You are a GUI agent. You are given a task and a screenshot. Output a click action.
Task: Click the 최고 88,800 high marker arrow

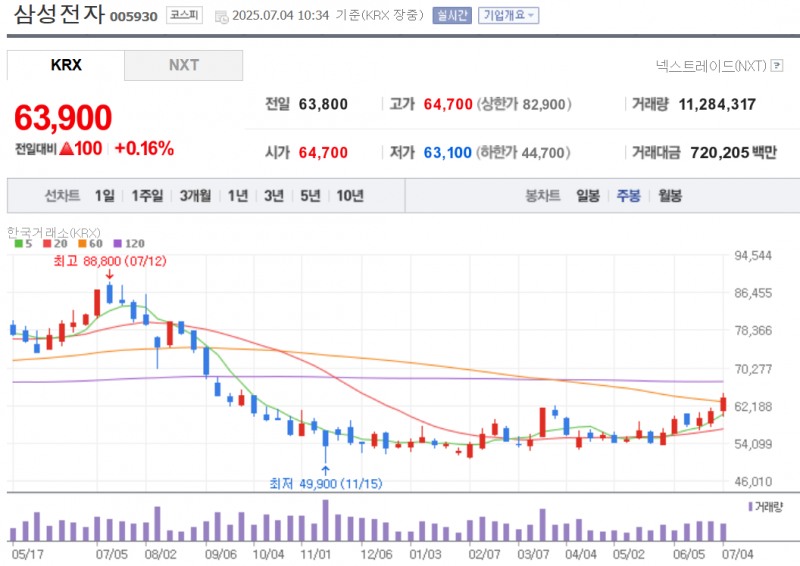tap(109, 274)
